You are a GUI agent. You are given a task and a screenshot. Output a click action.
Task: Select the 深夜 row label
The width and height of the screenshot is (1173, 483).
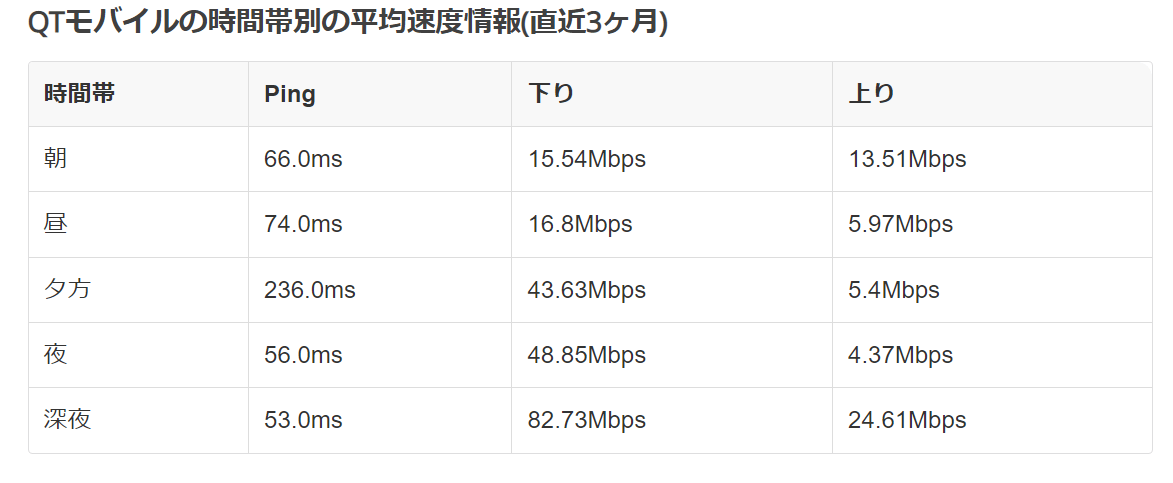(68, 420)
